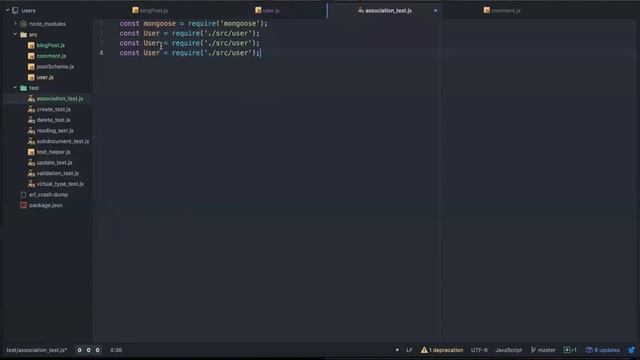Screen dimensions: 640x360
Task: Select update_test.js in the tree
Action: [54, 162]
